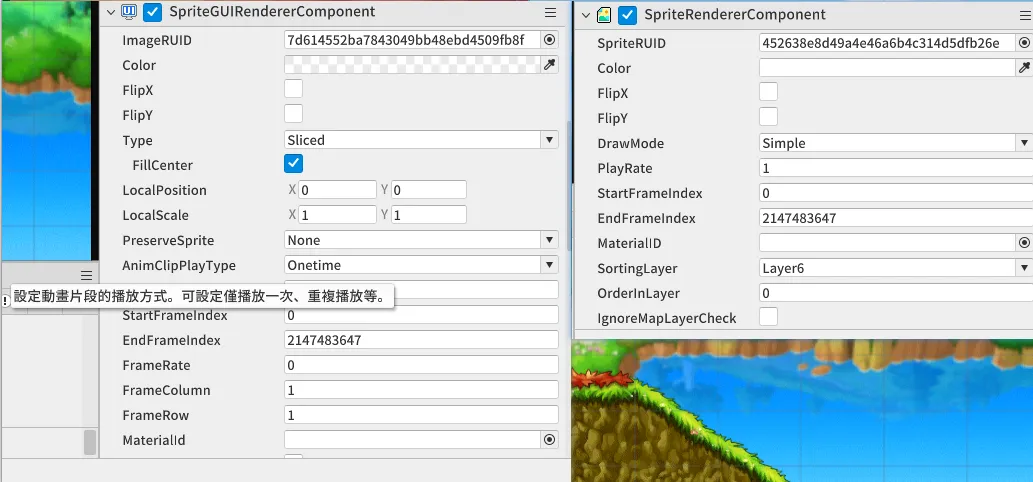Click the LocalPosition X field

pos(337,190)
